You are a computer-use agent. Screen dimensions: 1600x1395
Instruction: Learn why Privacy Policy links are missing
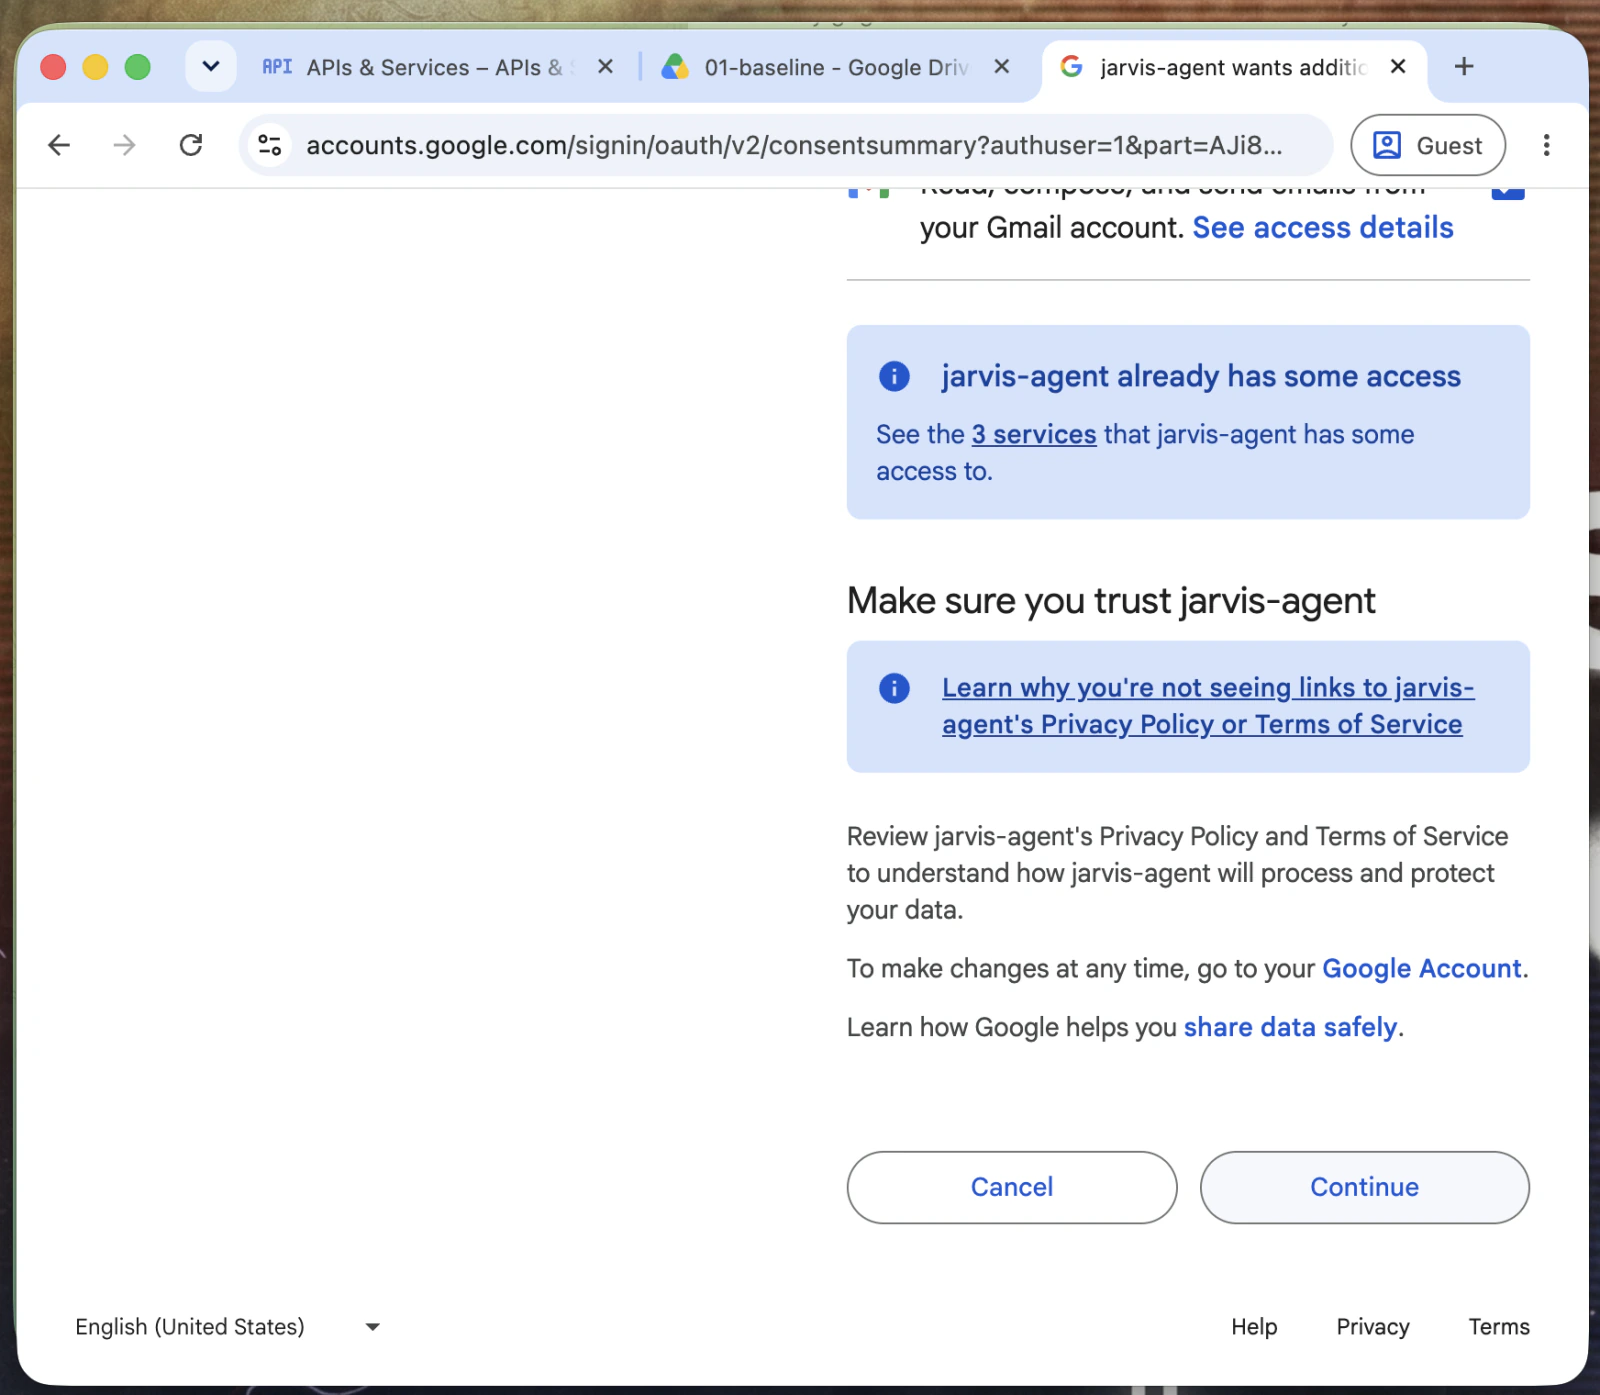click(1207, 707)
